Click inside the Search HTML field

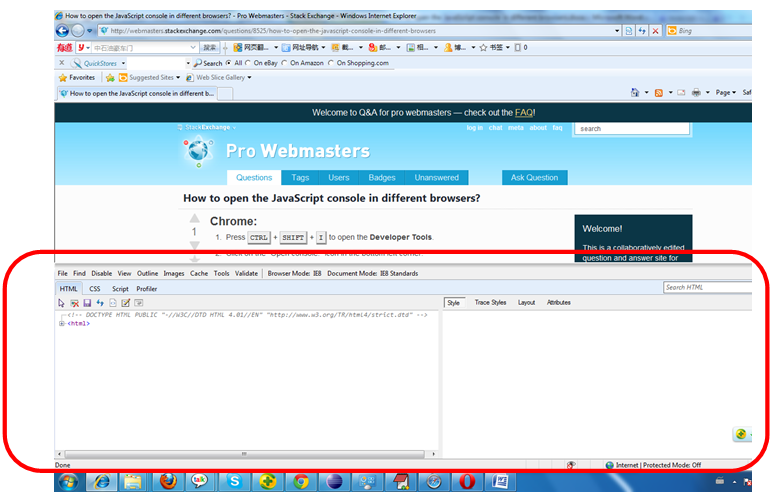pos(707,288)
